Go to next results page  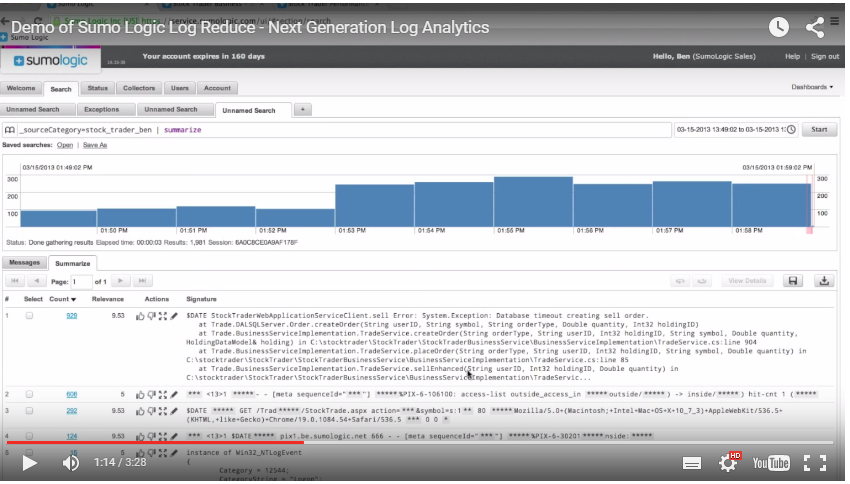pos(120,281)
